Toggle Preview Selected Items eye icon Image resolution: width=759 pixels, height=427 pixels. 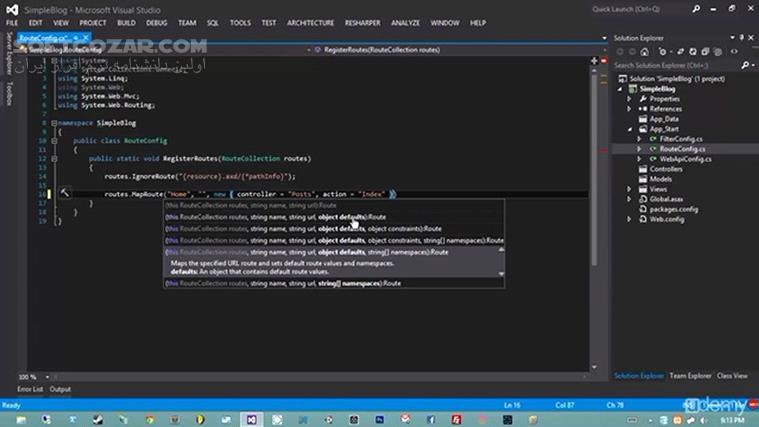point(734,52)
